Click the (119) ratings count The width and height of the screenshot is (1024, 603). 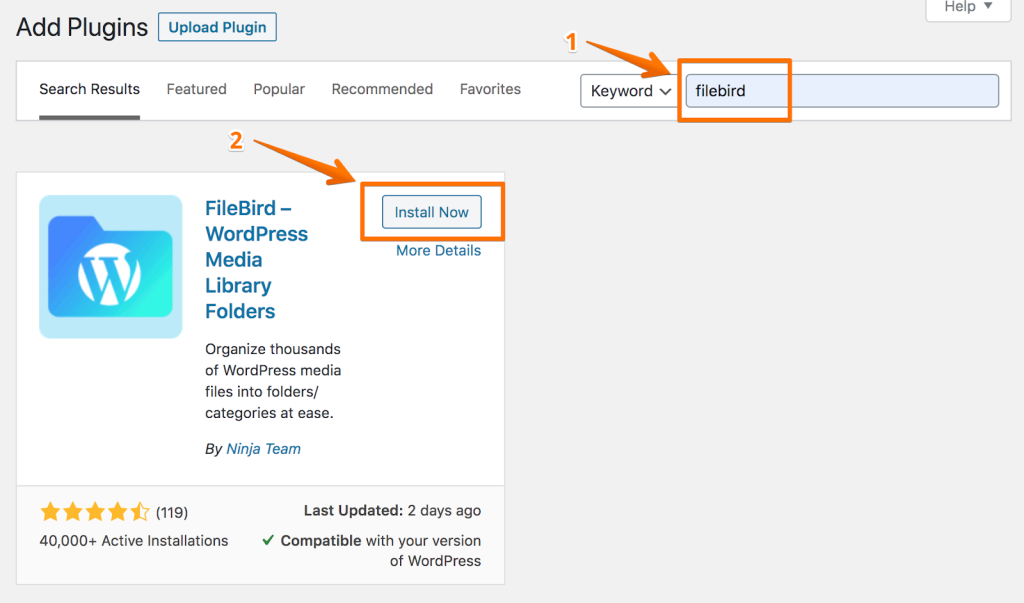click(172, 512)
